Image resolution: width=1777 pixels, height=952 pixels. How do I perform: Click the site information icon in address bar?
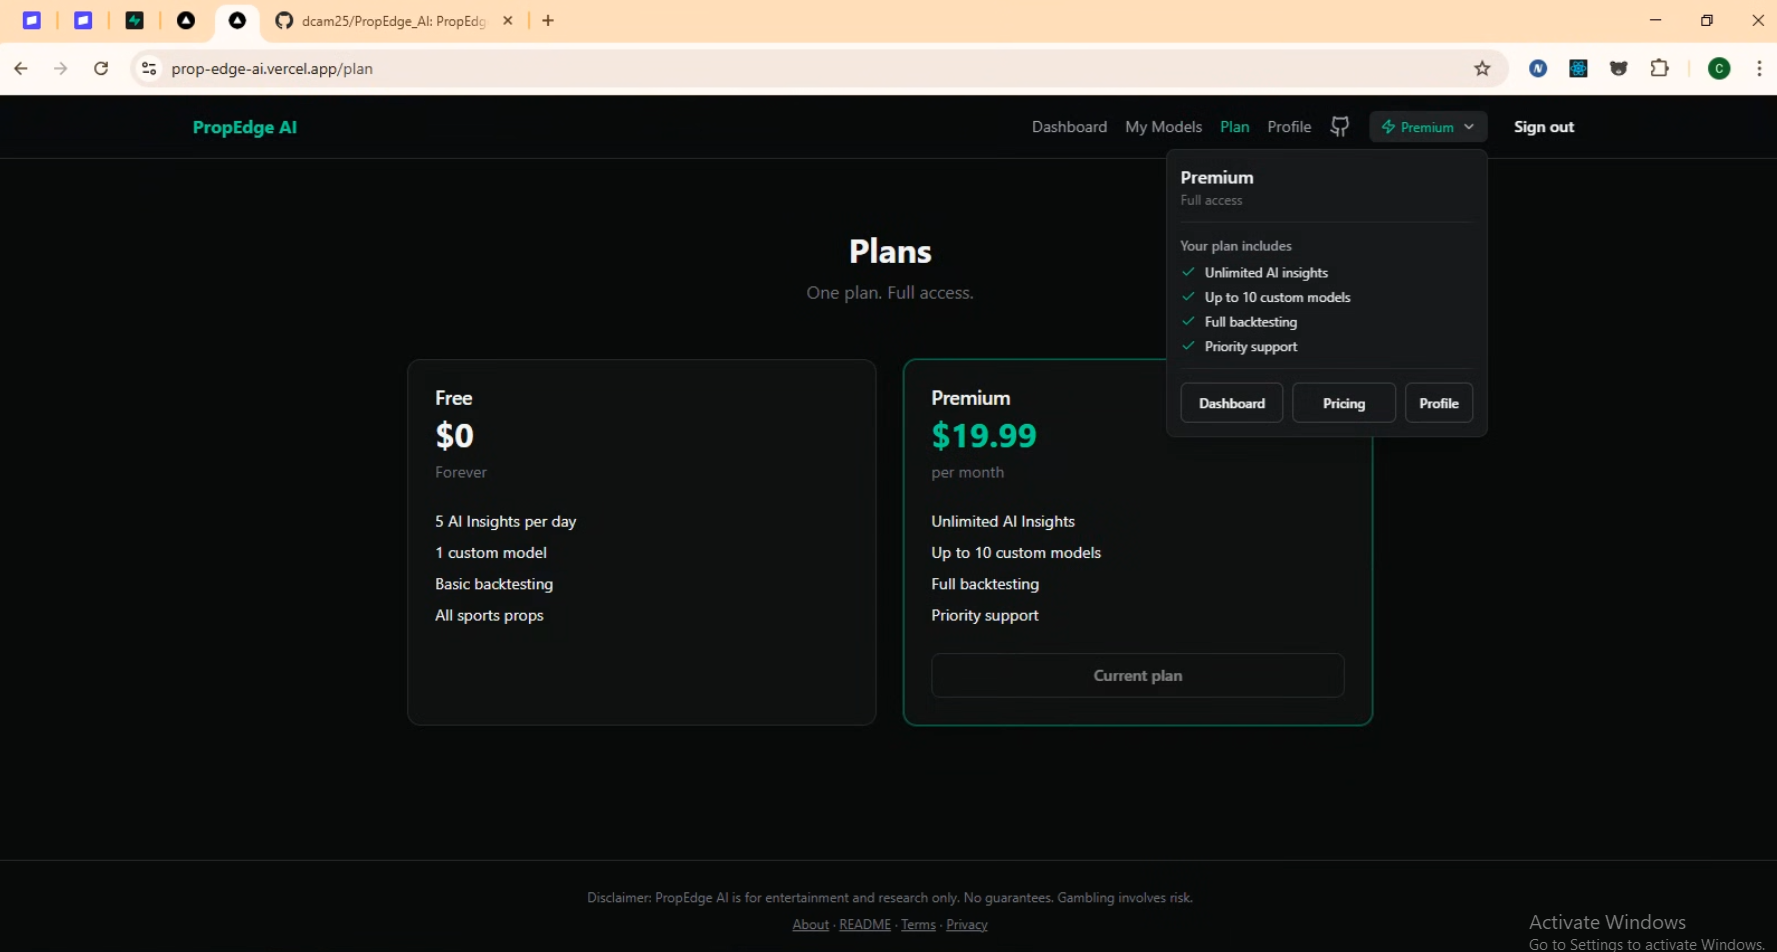tap(149, 69)
